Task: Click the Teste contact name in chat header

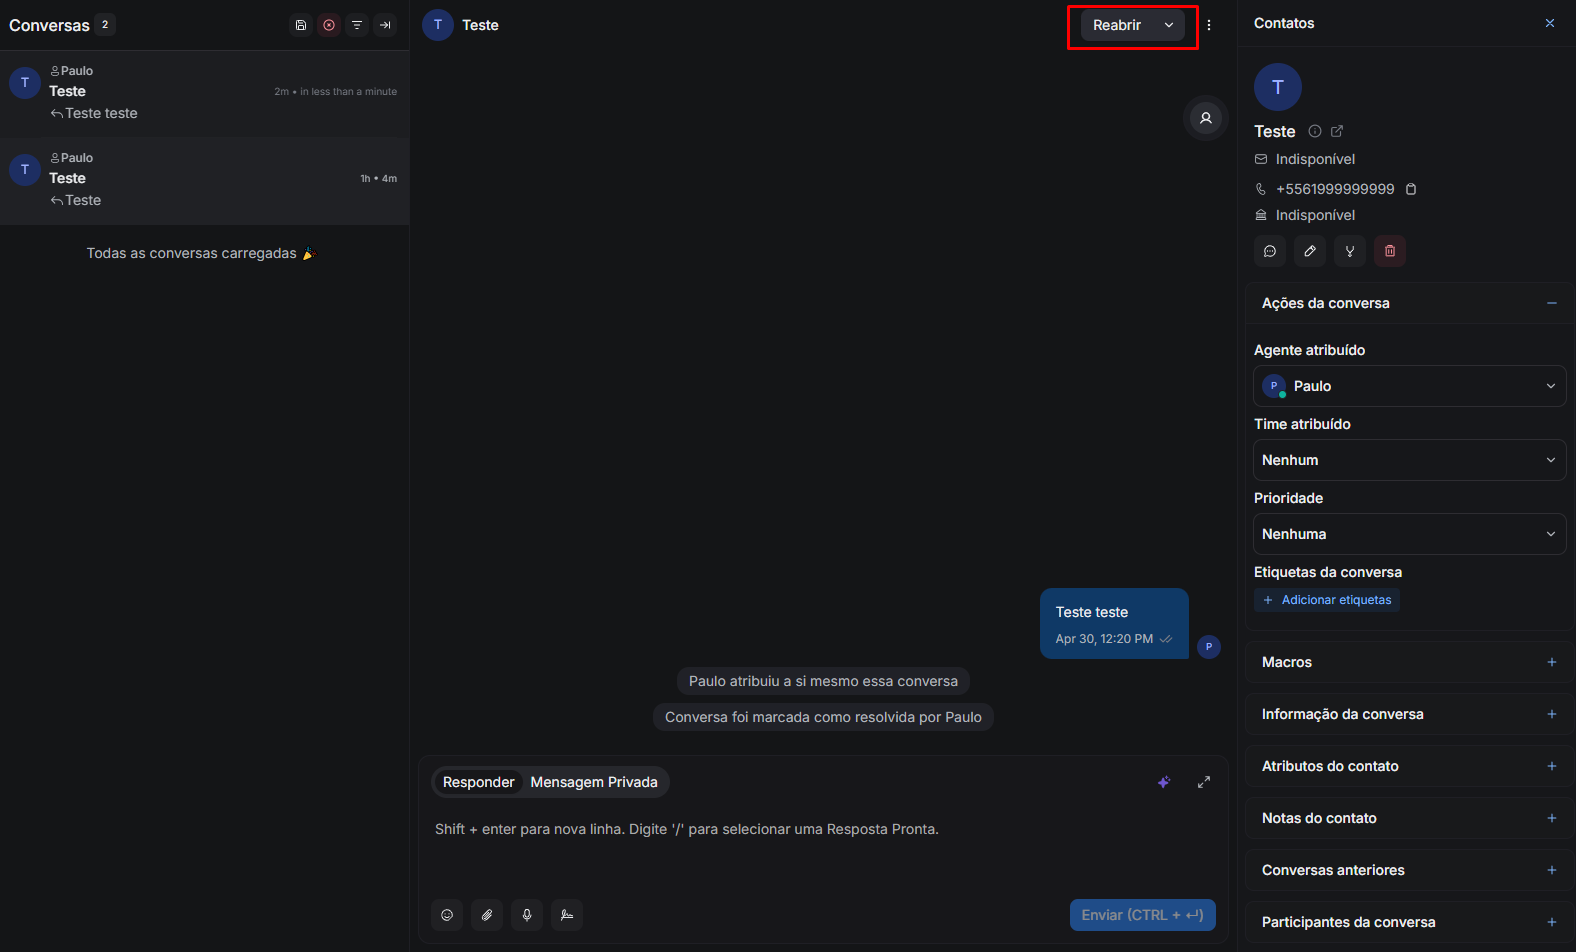Action: tap(480, 25)
